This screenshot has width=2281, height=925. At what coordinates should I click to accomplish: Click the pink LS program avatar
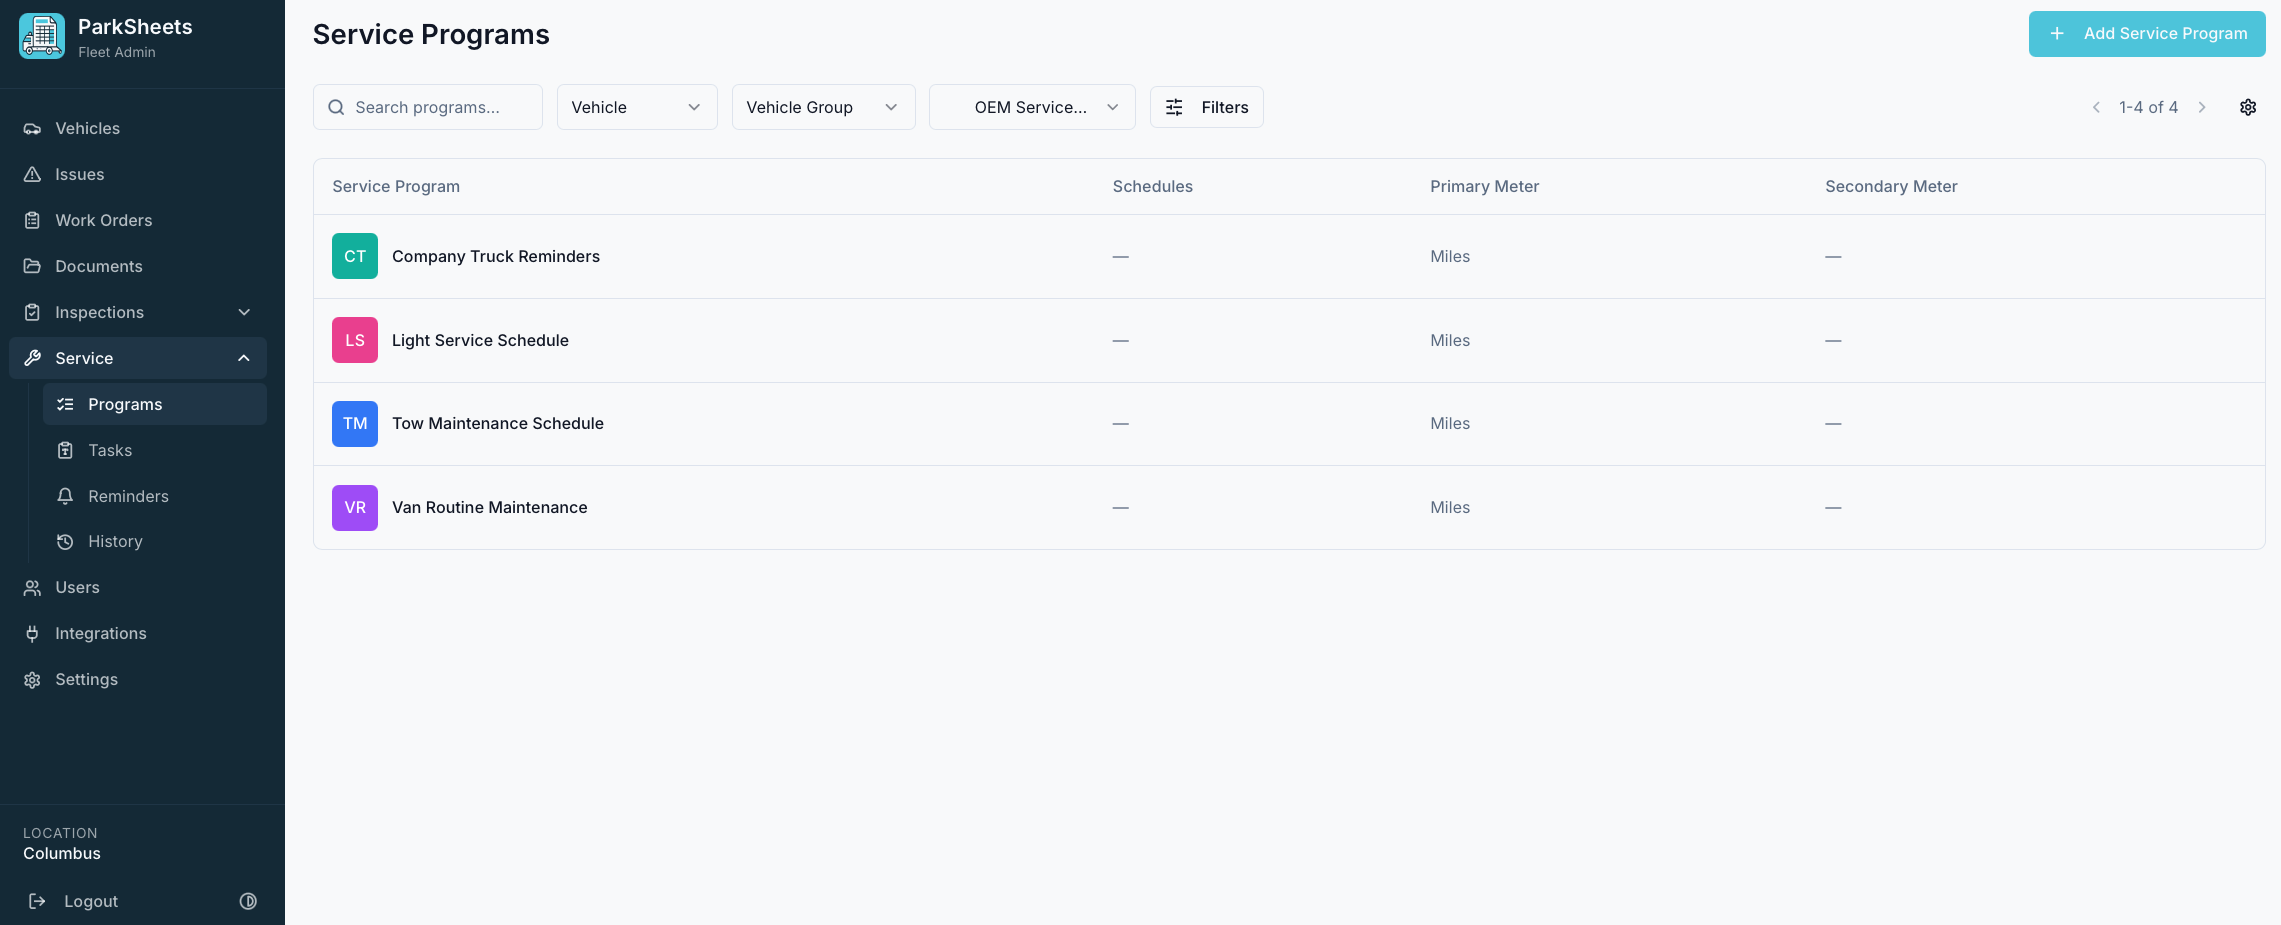(x=354, y=340)
